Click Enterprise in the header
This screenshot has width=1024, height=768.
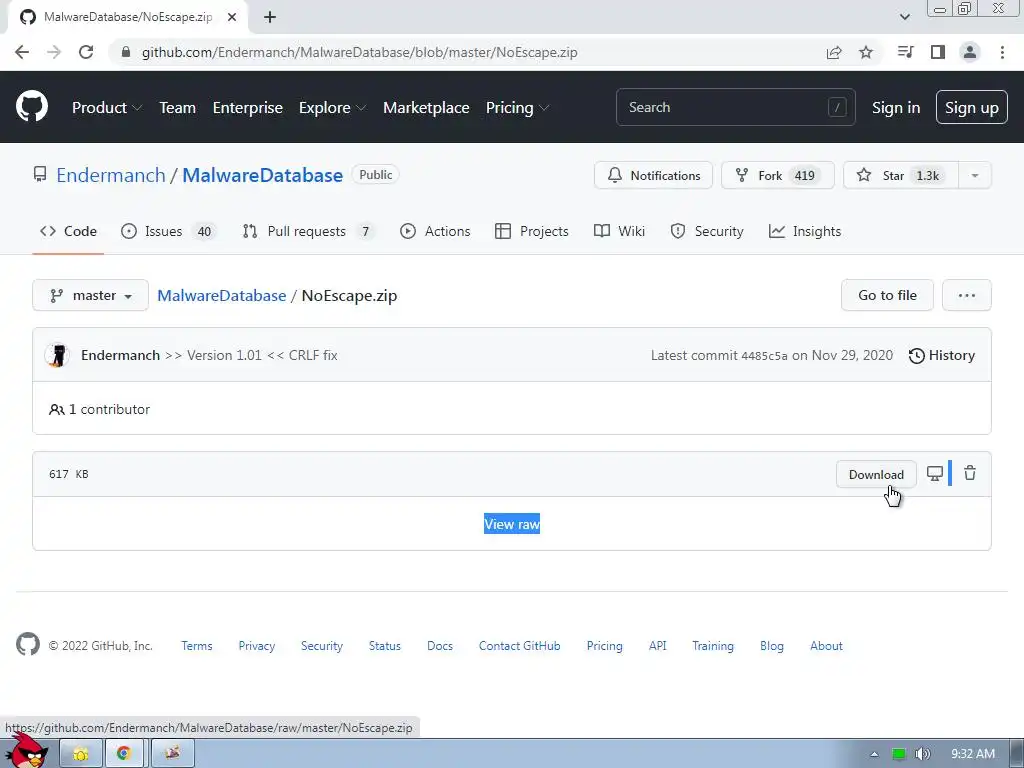pyautogui.click(x=248, y=107)
